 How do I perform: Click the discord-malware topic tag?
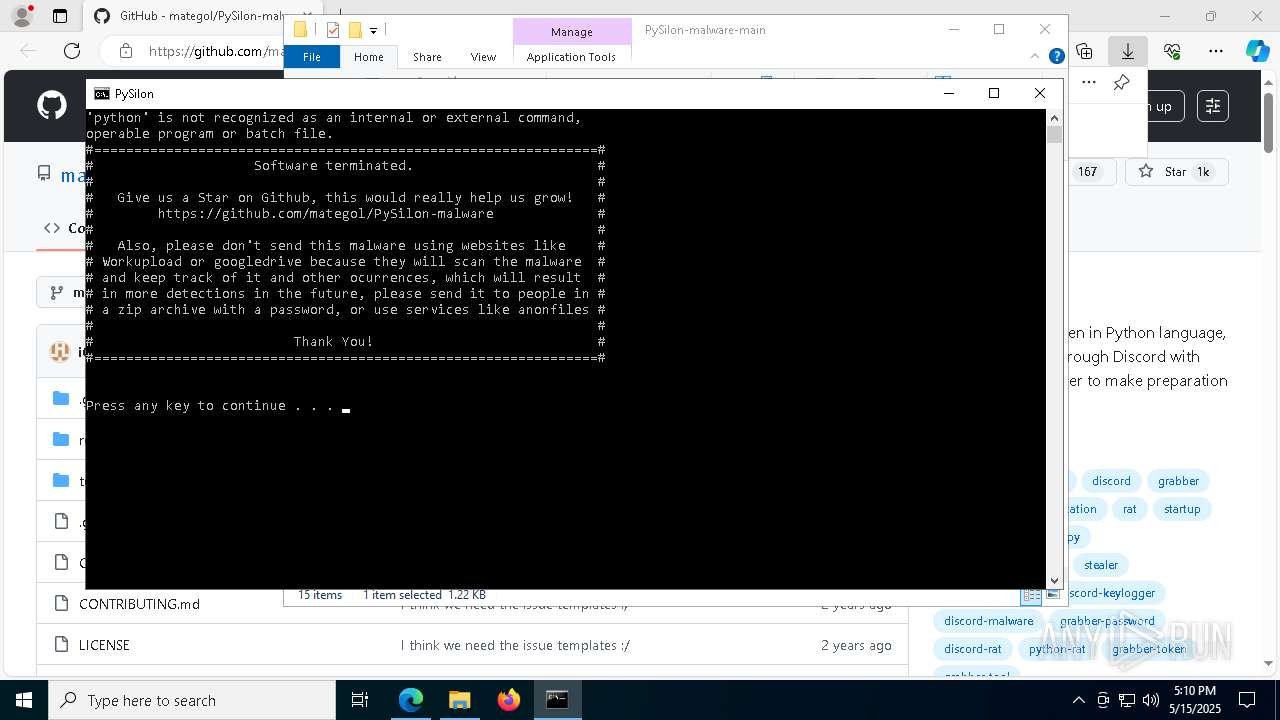pos(988,621)
